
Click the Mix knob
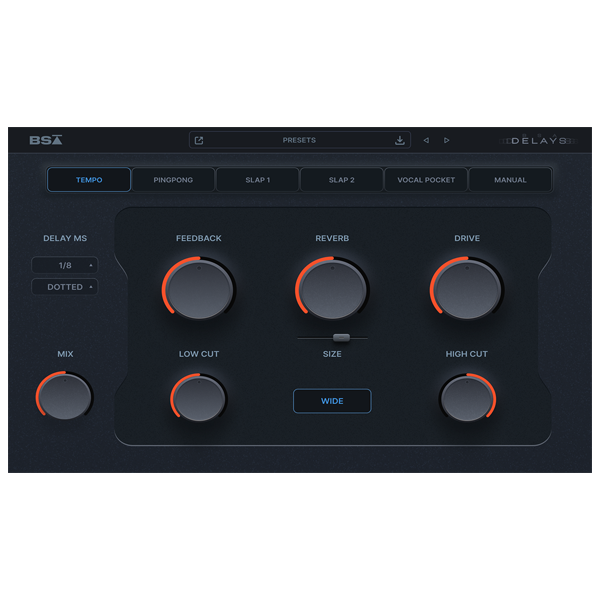click(x=65, y=397)
